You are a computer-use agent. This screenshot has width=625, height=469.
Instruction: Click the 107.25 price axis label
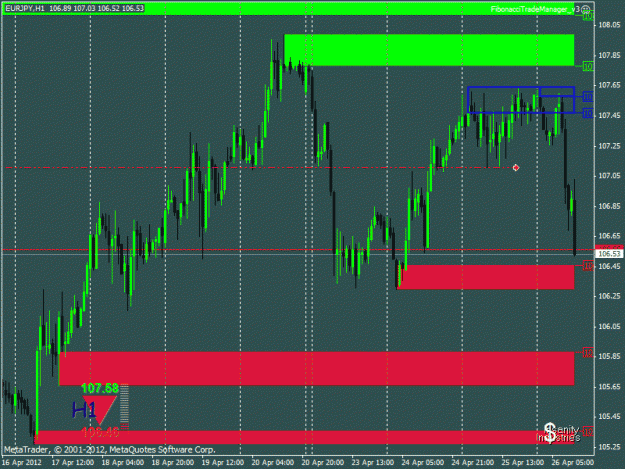[609, 146]
